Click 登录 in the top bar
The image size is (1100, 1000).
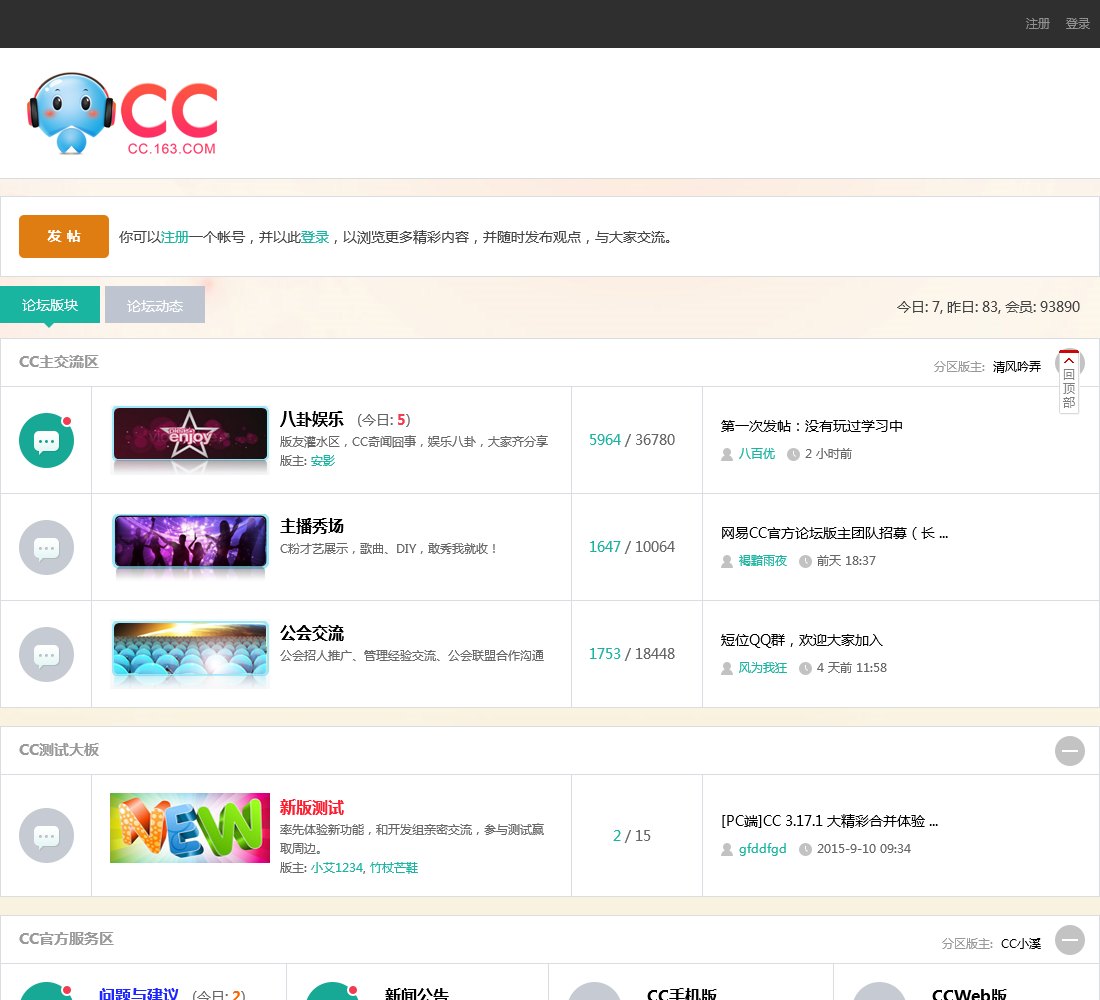point(1077,24)
